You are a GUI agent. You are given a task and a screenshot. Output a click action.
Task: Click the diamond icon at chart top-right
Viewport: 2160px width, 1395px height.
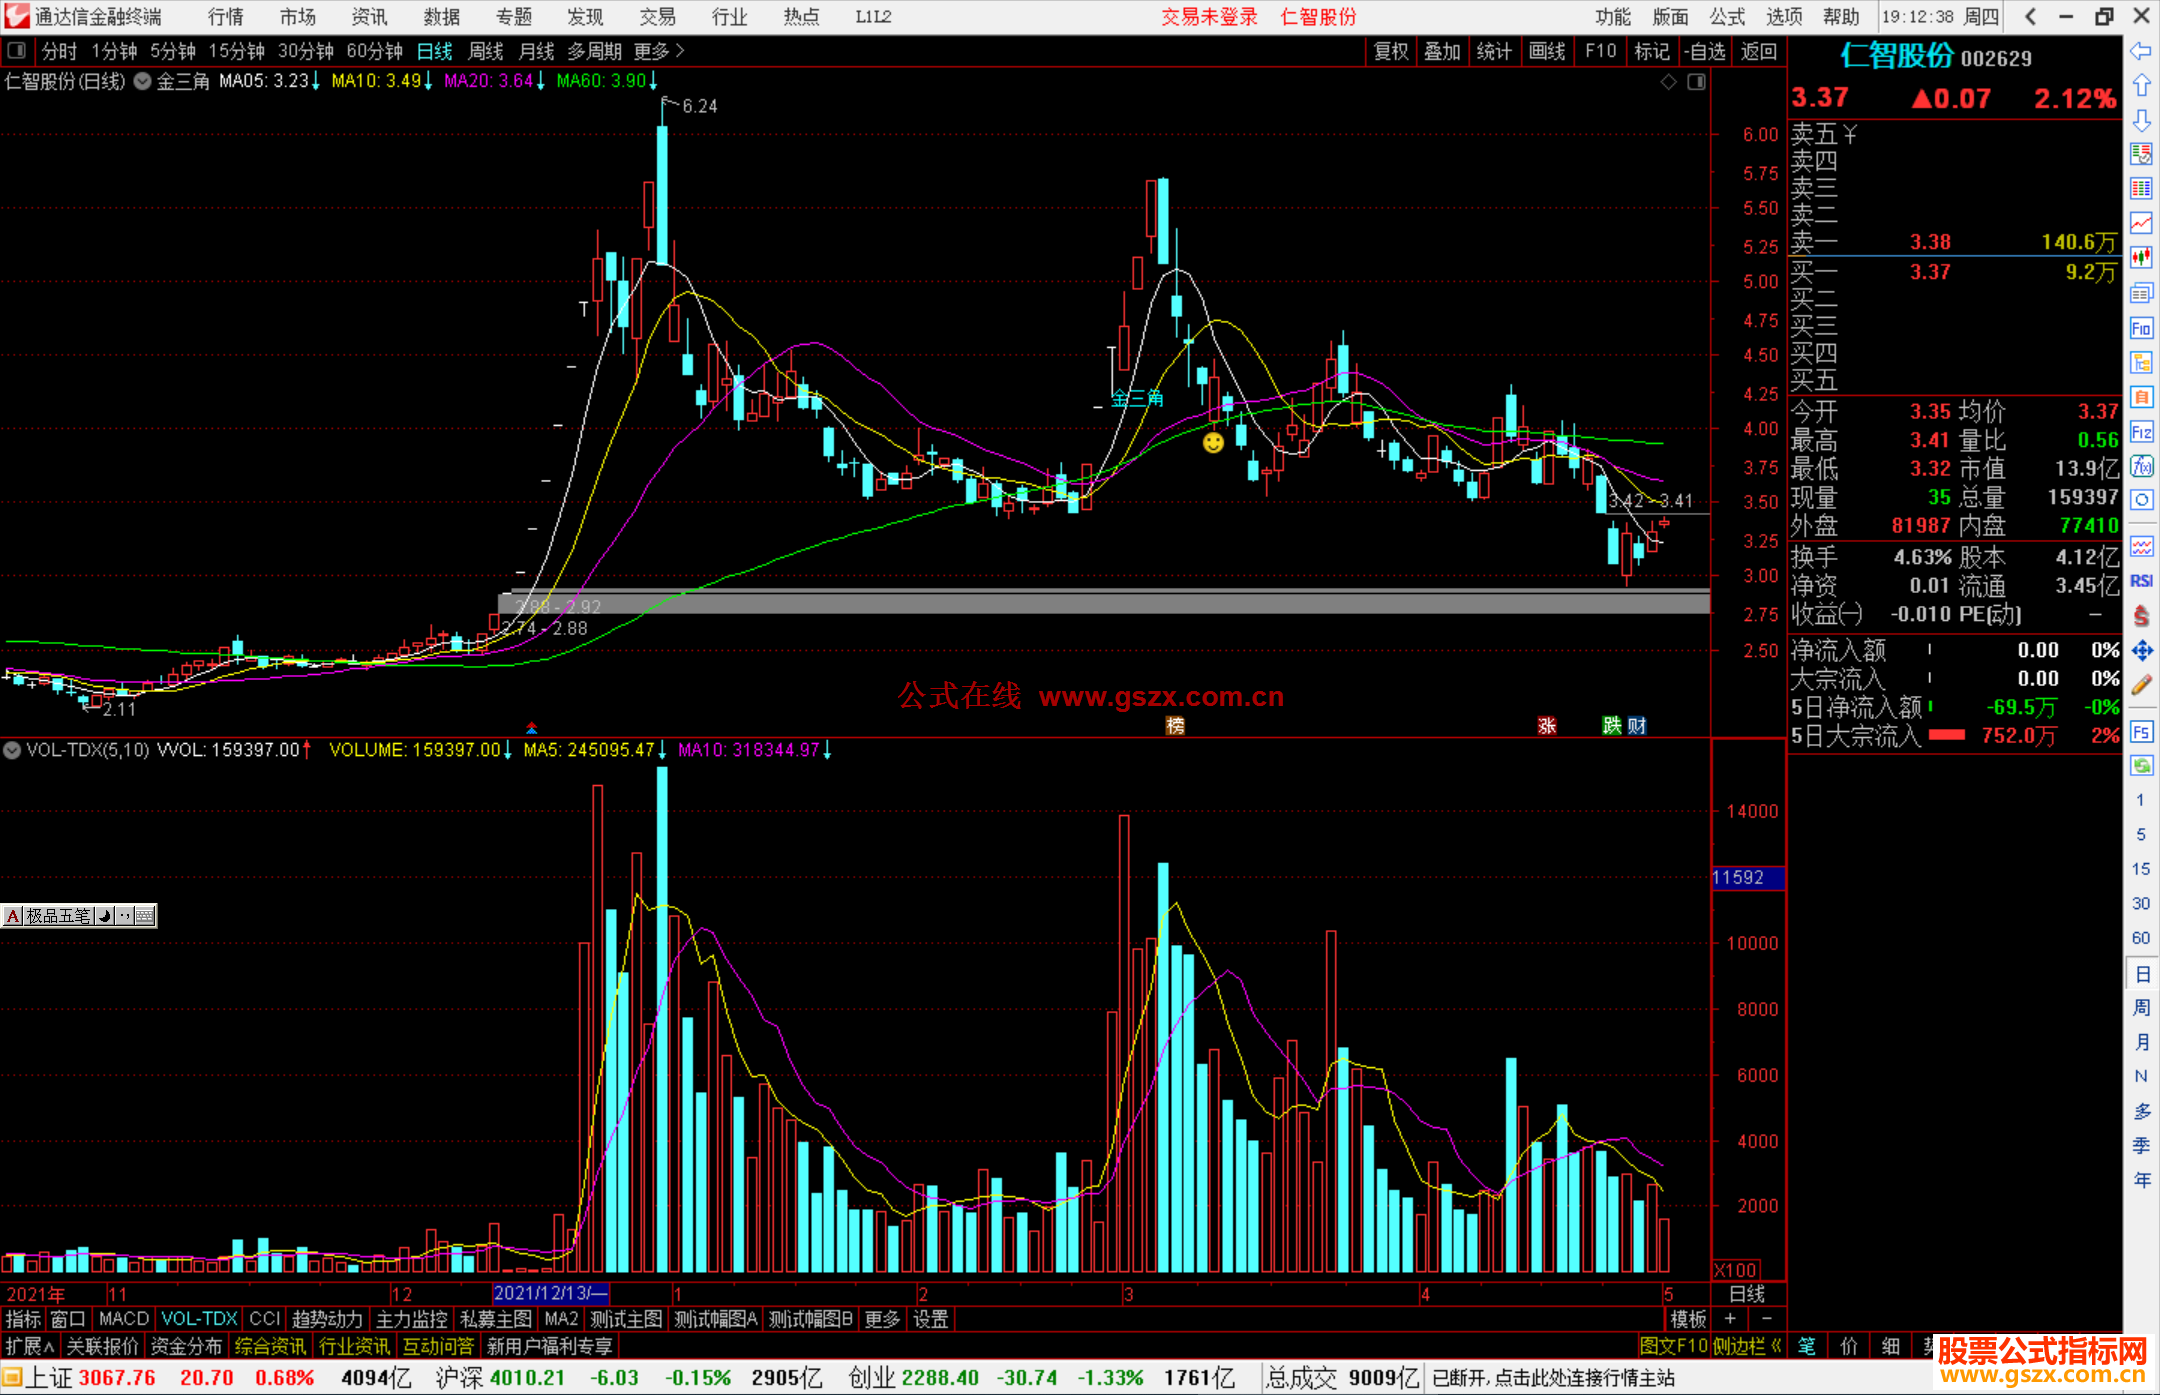(x=1668, y=82)
